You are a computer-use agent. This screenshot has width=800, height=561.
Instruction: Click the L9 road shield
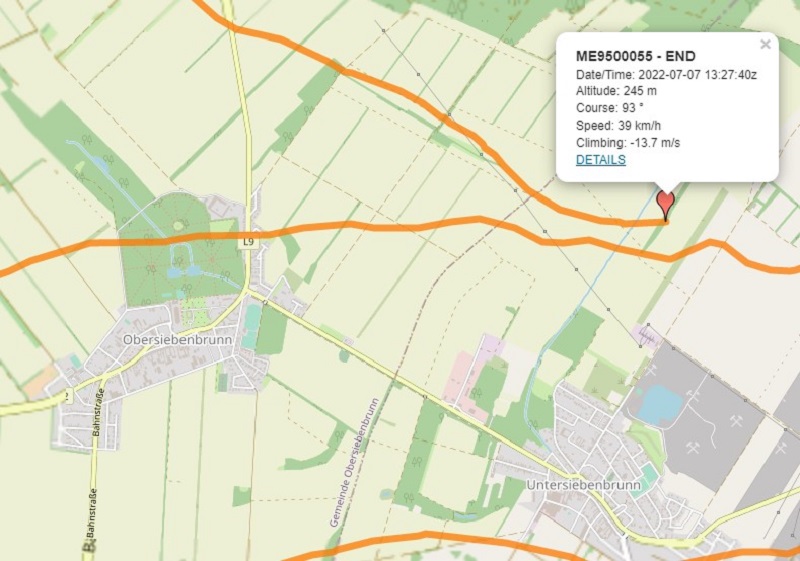pyautogui.click(x=248, y=242)
